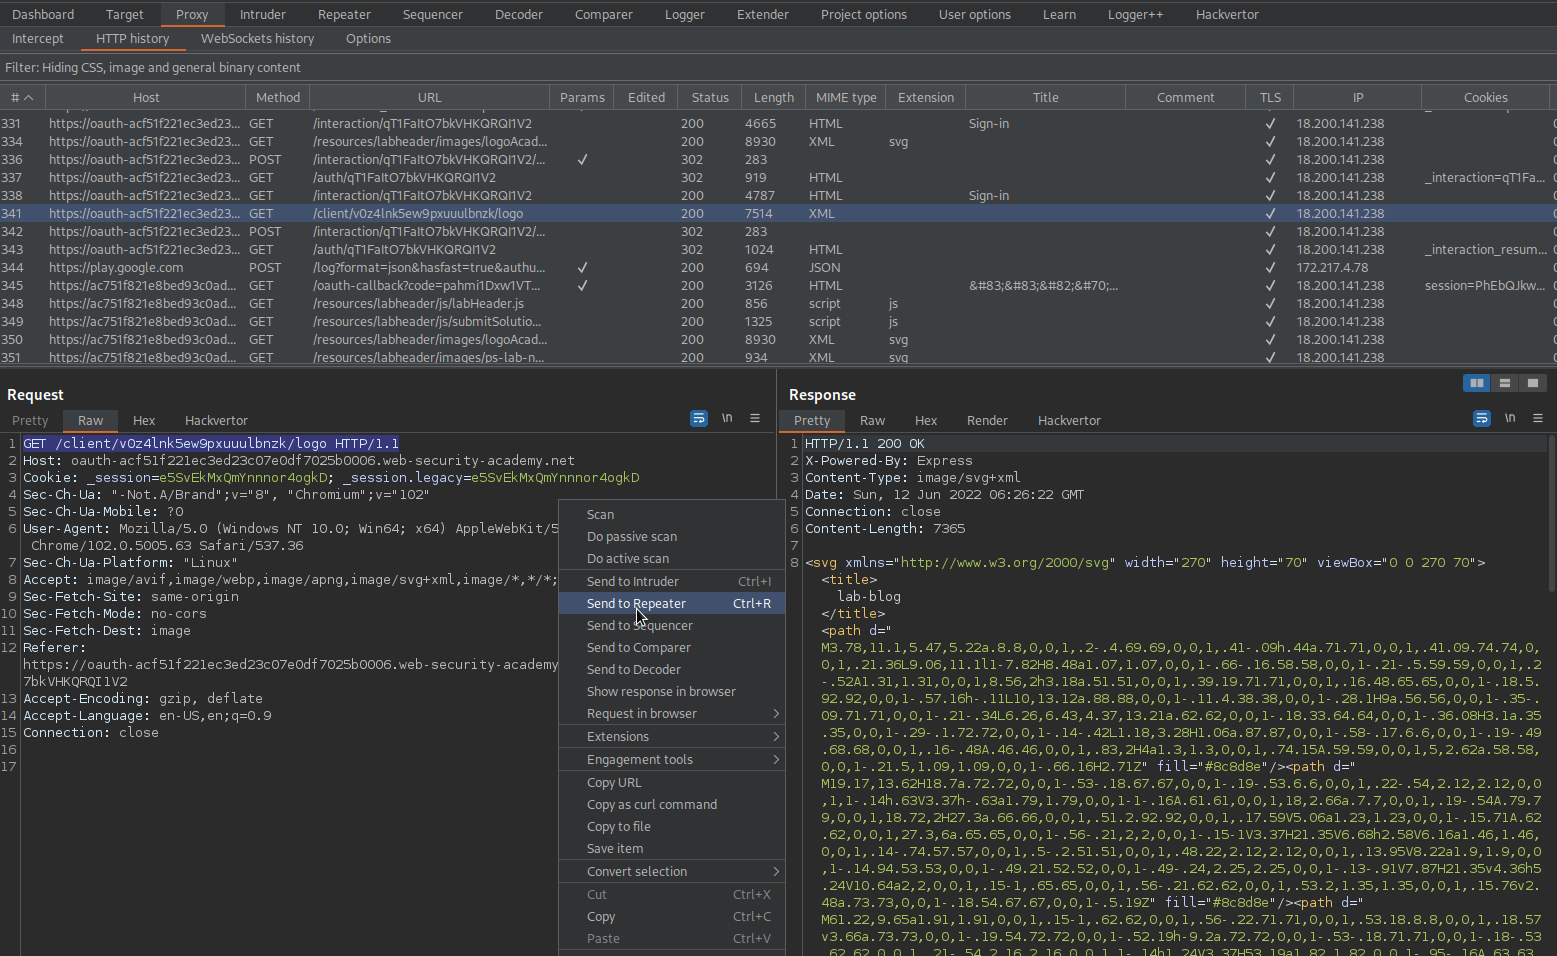Switch to the Target tab

(125, 15)
